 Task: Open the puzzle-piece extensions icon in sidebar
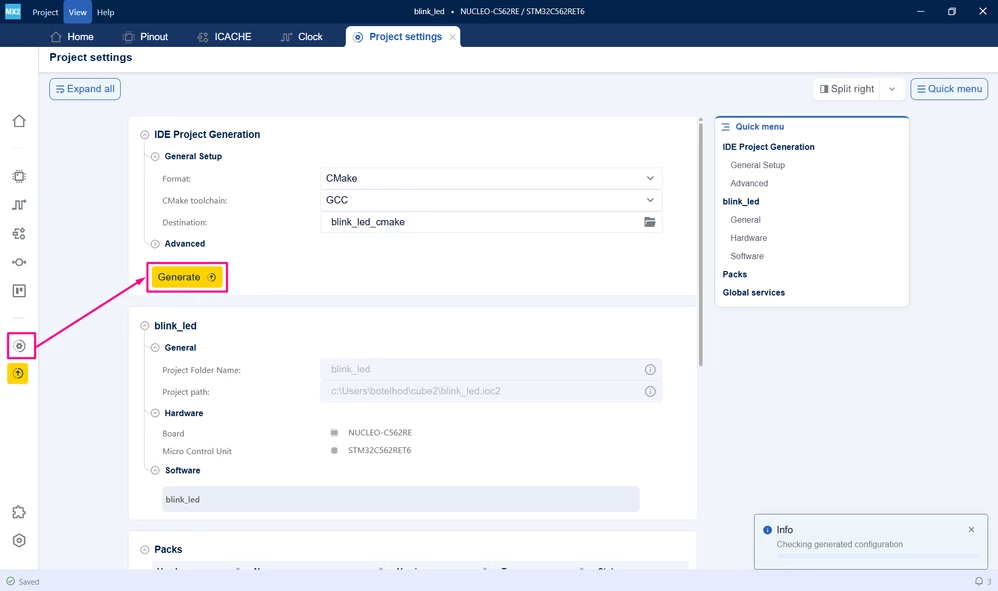coord(19,512)
